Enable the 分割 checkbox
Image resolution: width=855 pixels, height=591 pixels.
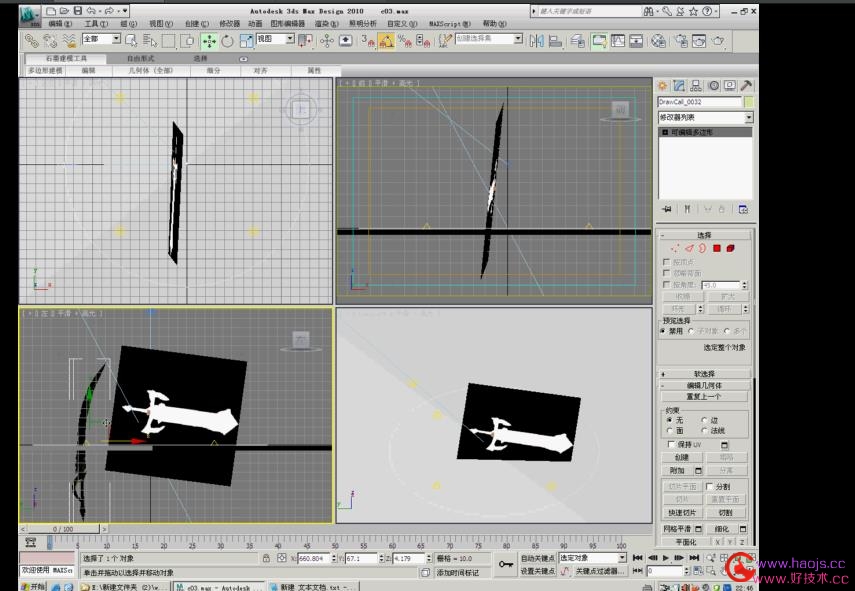click(x=709, y=486)
